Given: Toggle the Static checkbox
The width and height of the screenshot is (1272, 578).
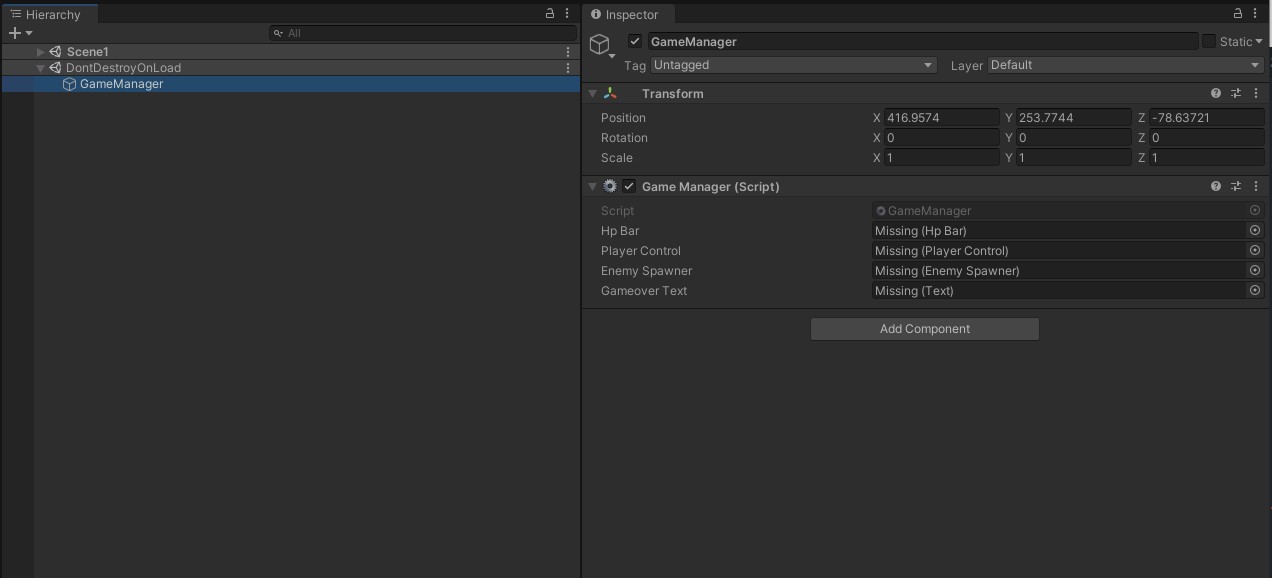Looking at the screenshot, I should click(x=1208, y=41).
